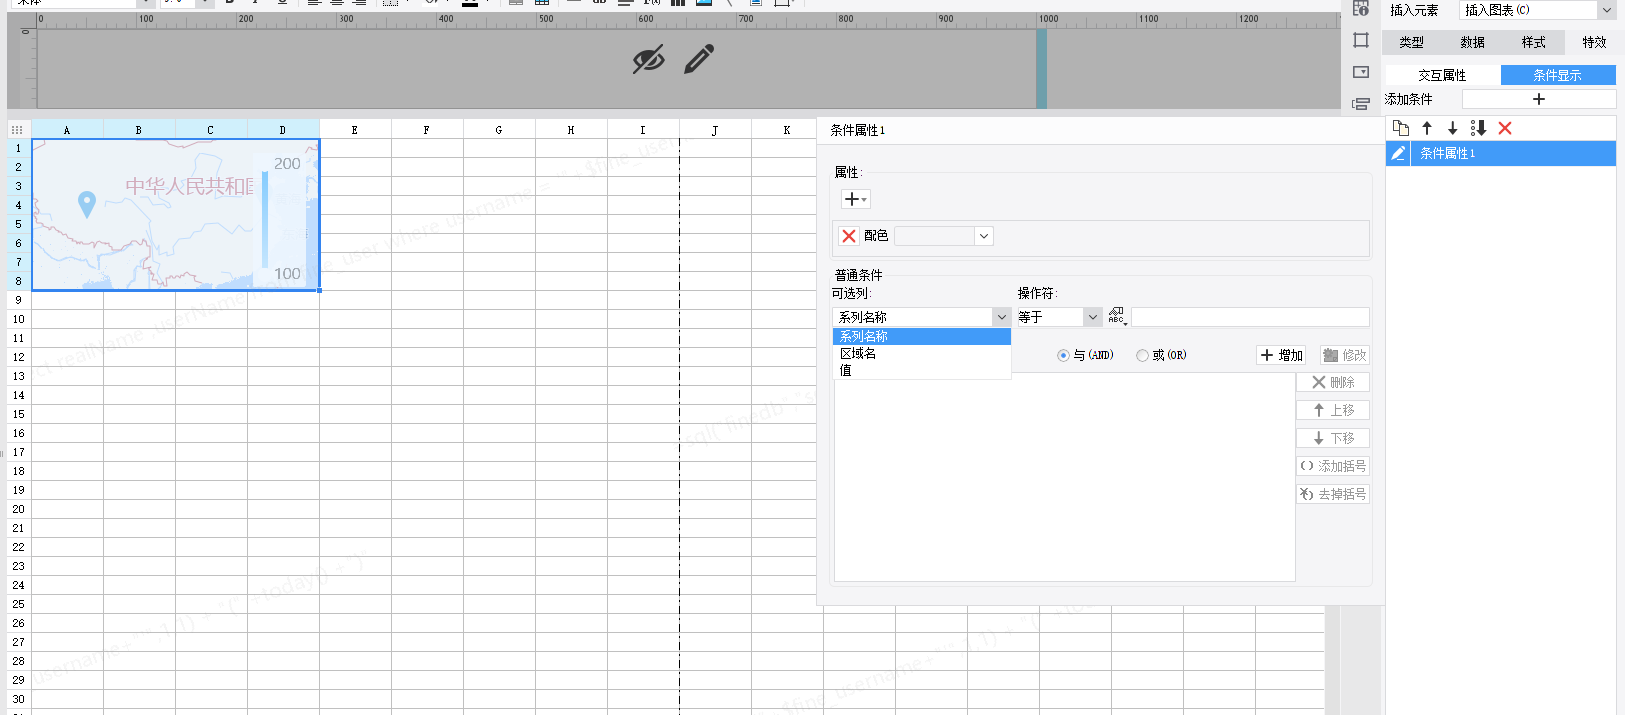Select column header E
1625x715 pixels.
tap(355, 130)
